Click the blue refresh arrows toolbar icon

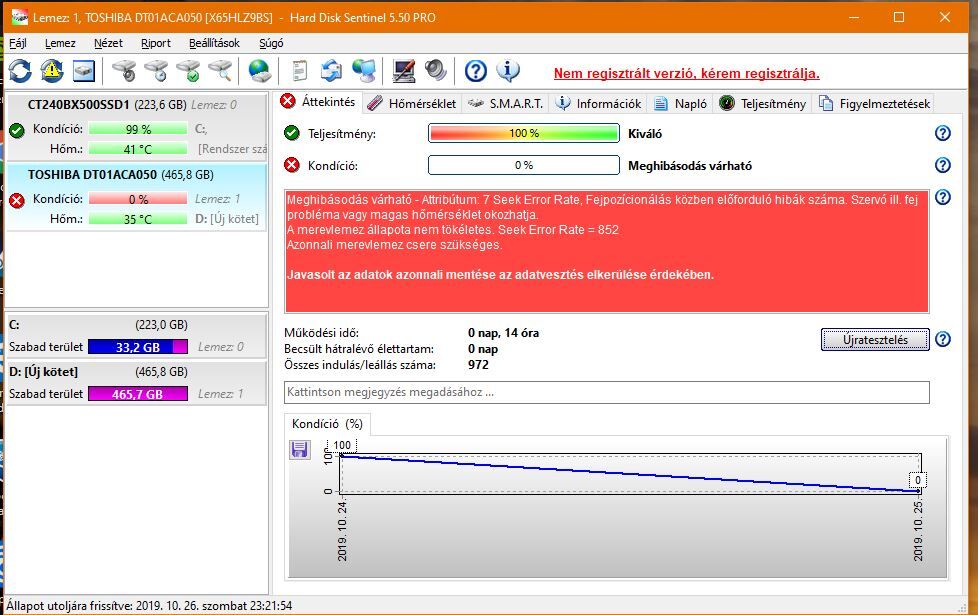coord(20,71)
